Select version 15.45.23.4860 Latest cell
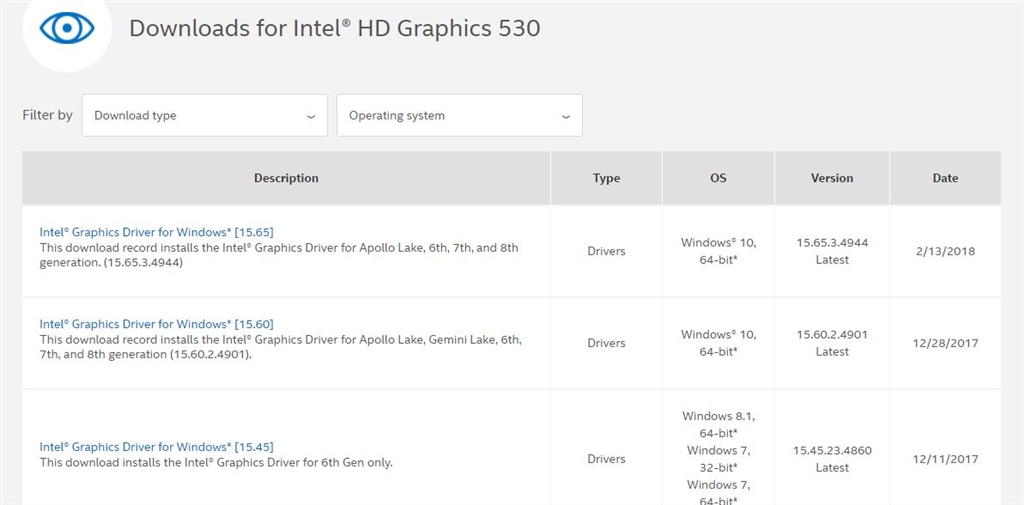The width and height of the screenshot is (1024, 505). (x=832, y=459)
